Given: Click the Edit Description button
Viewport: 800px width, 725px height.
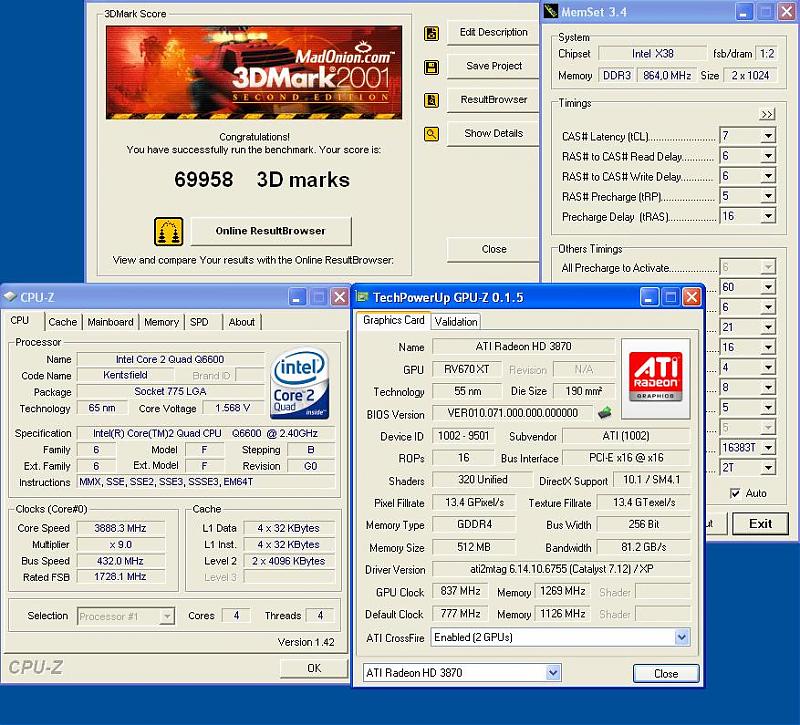Looking at the screenshot, I should tap(493, 32).
